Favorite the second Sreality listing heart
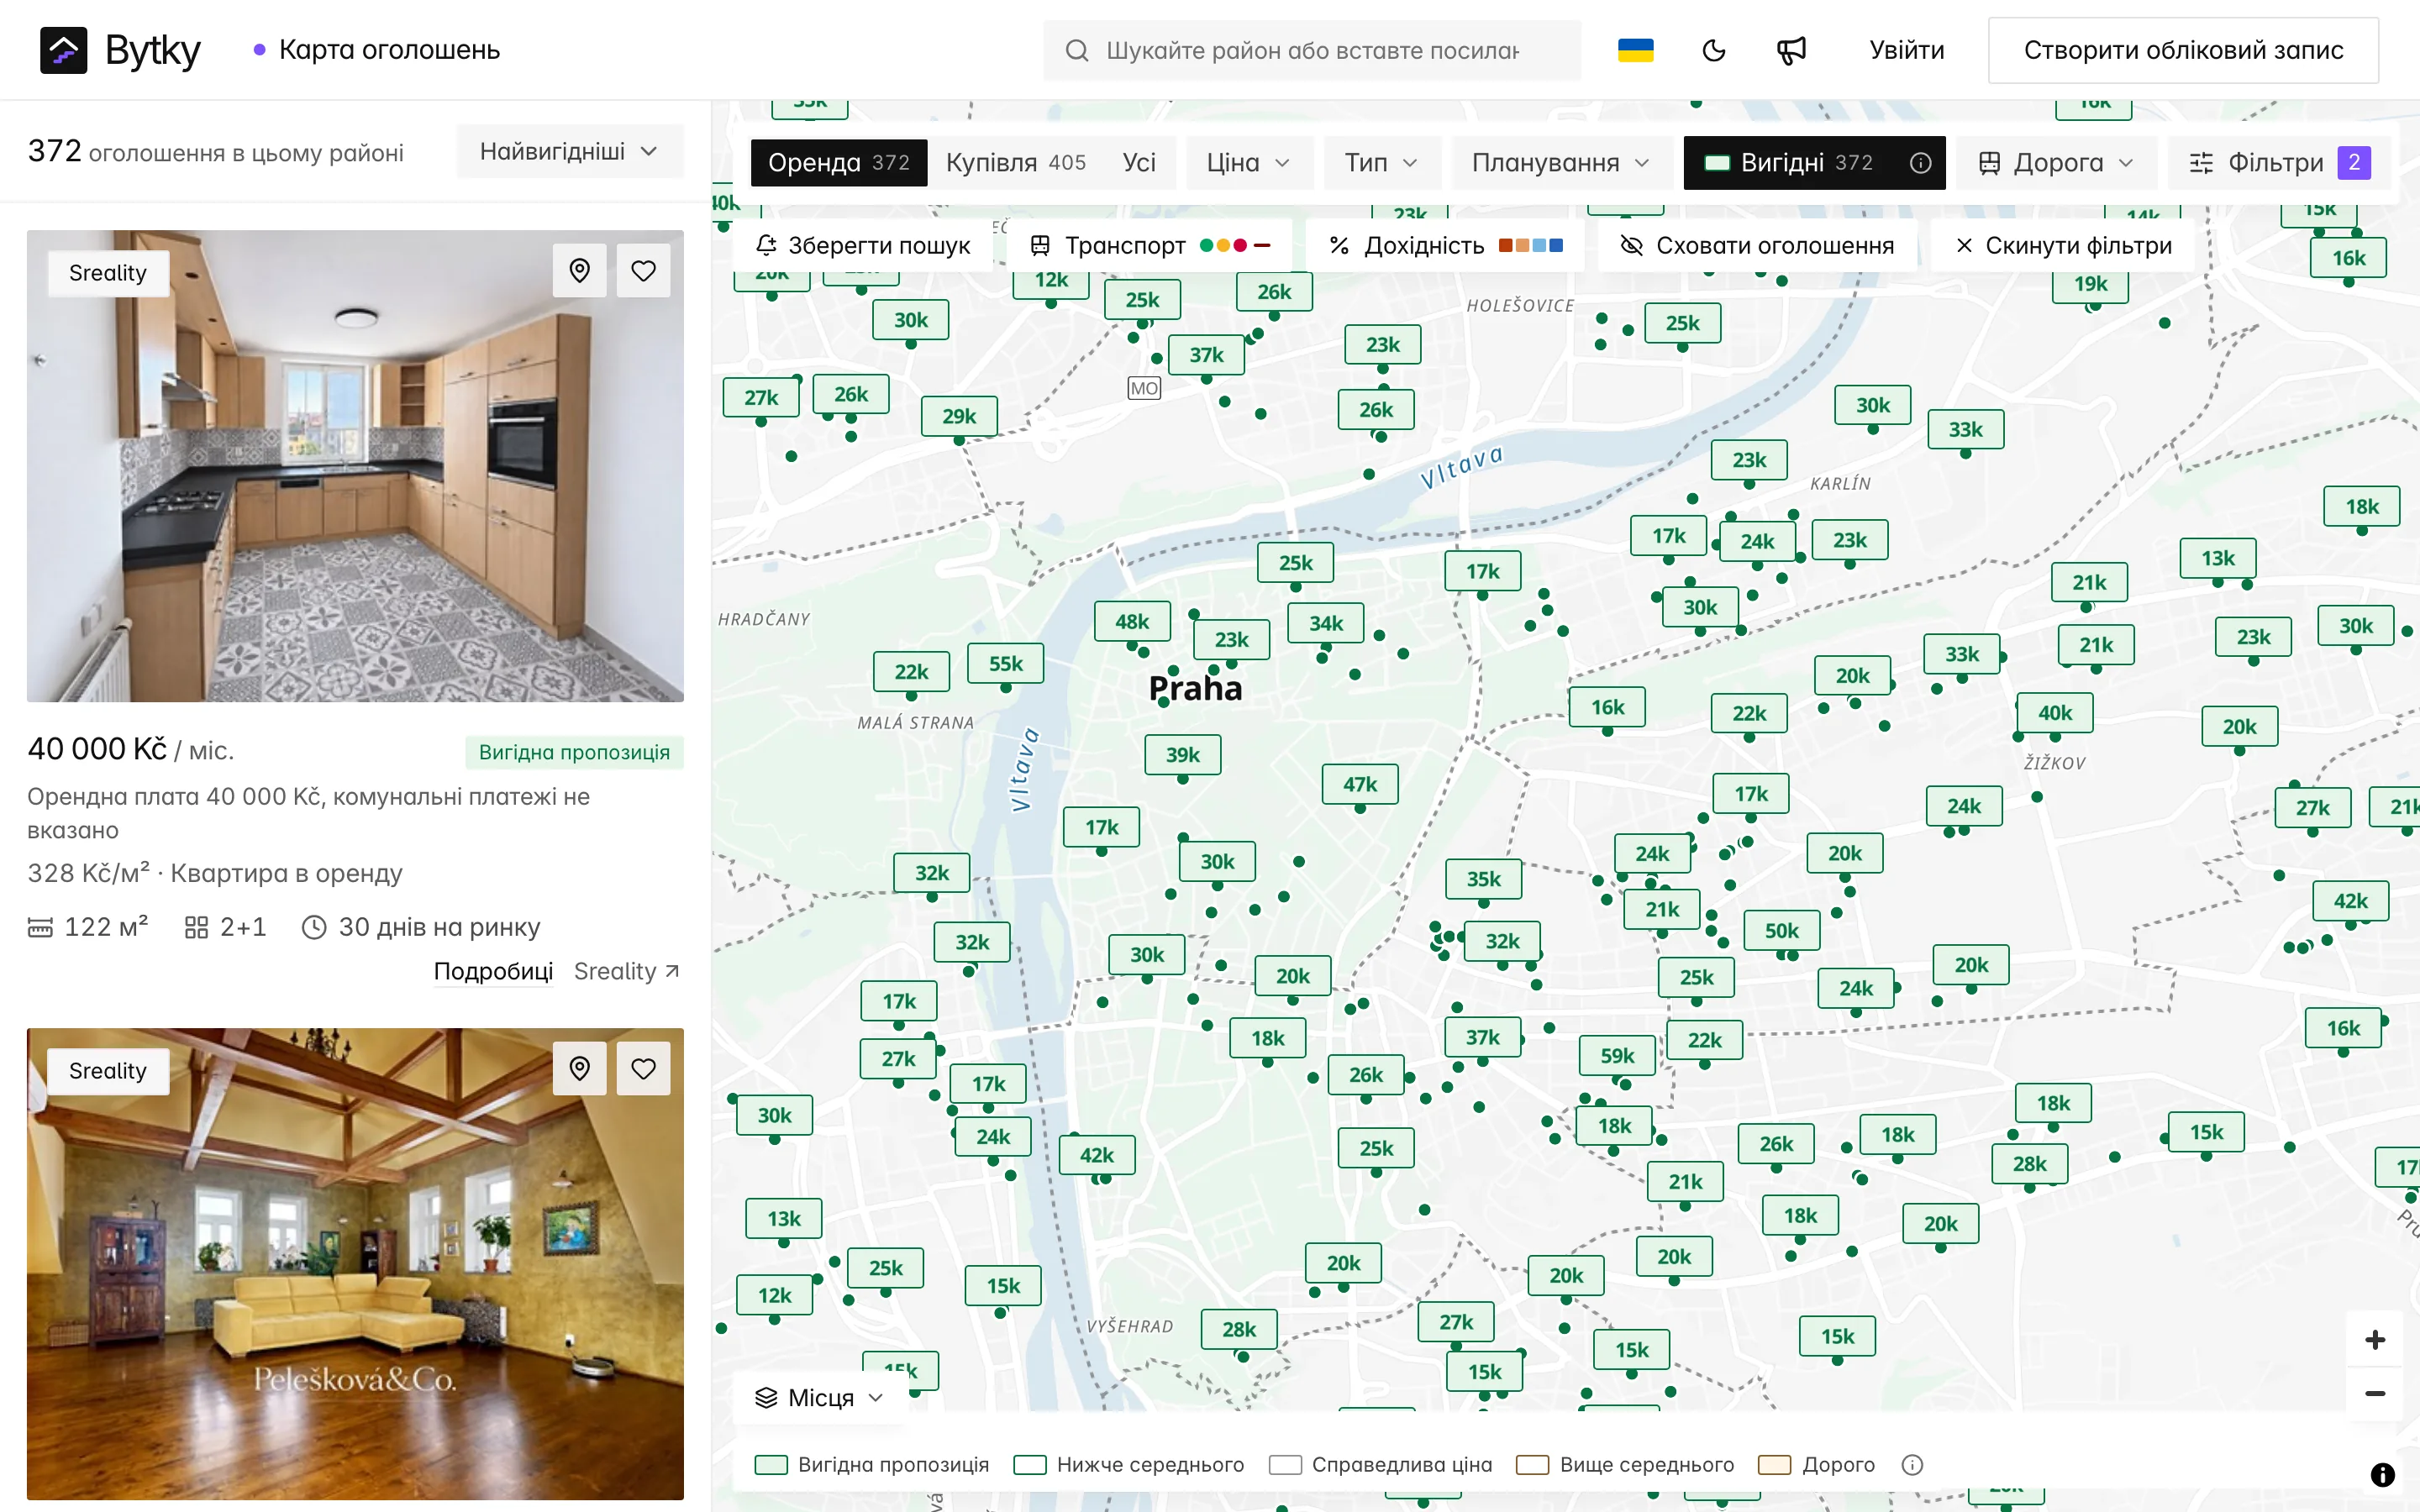2420x1512 pixels. coord(644,1068)
